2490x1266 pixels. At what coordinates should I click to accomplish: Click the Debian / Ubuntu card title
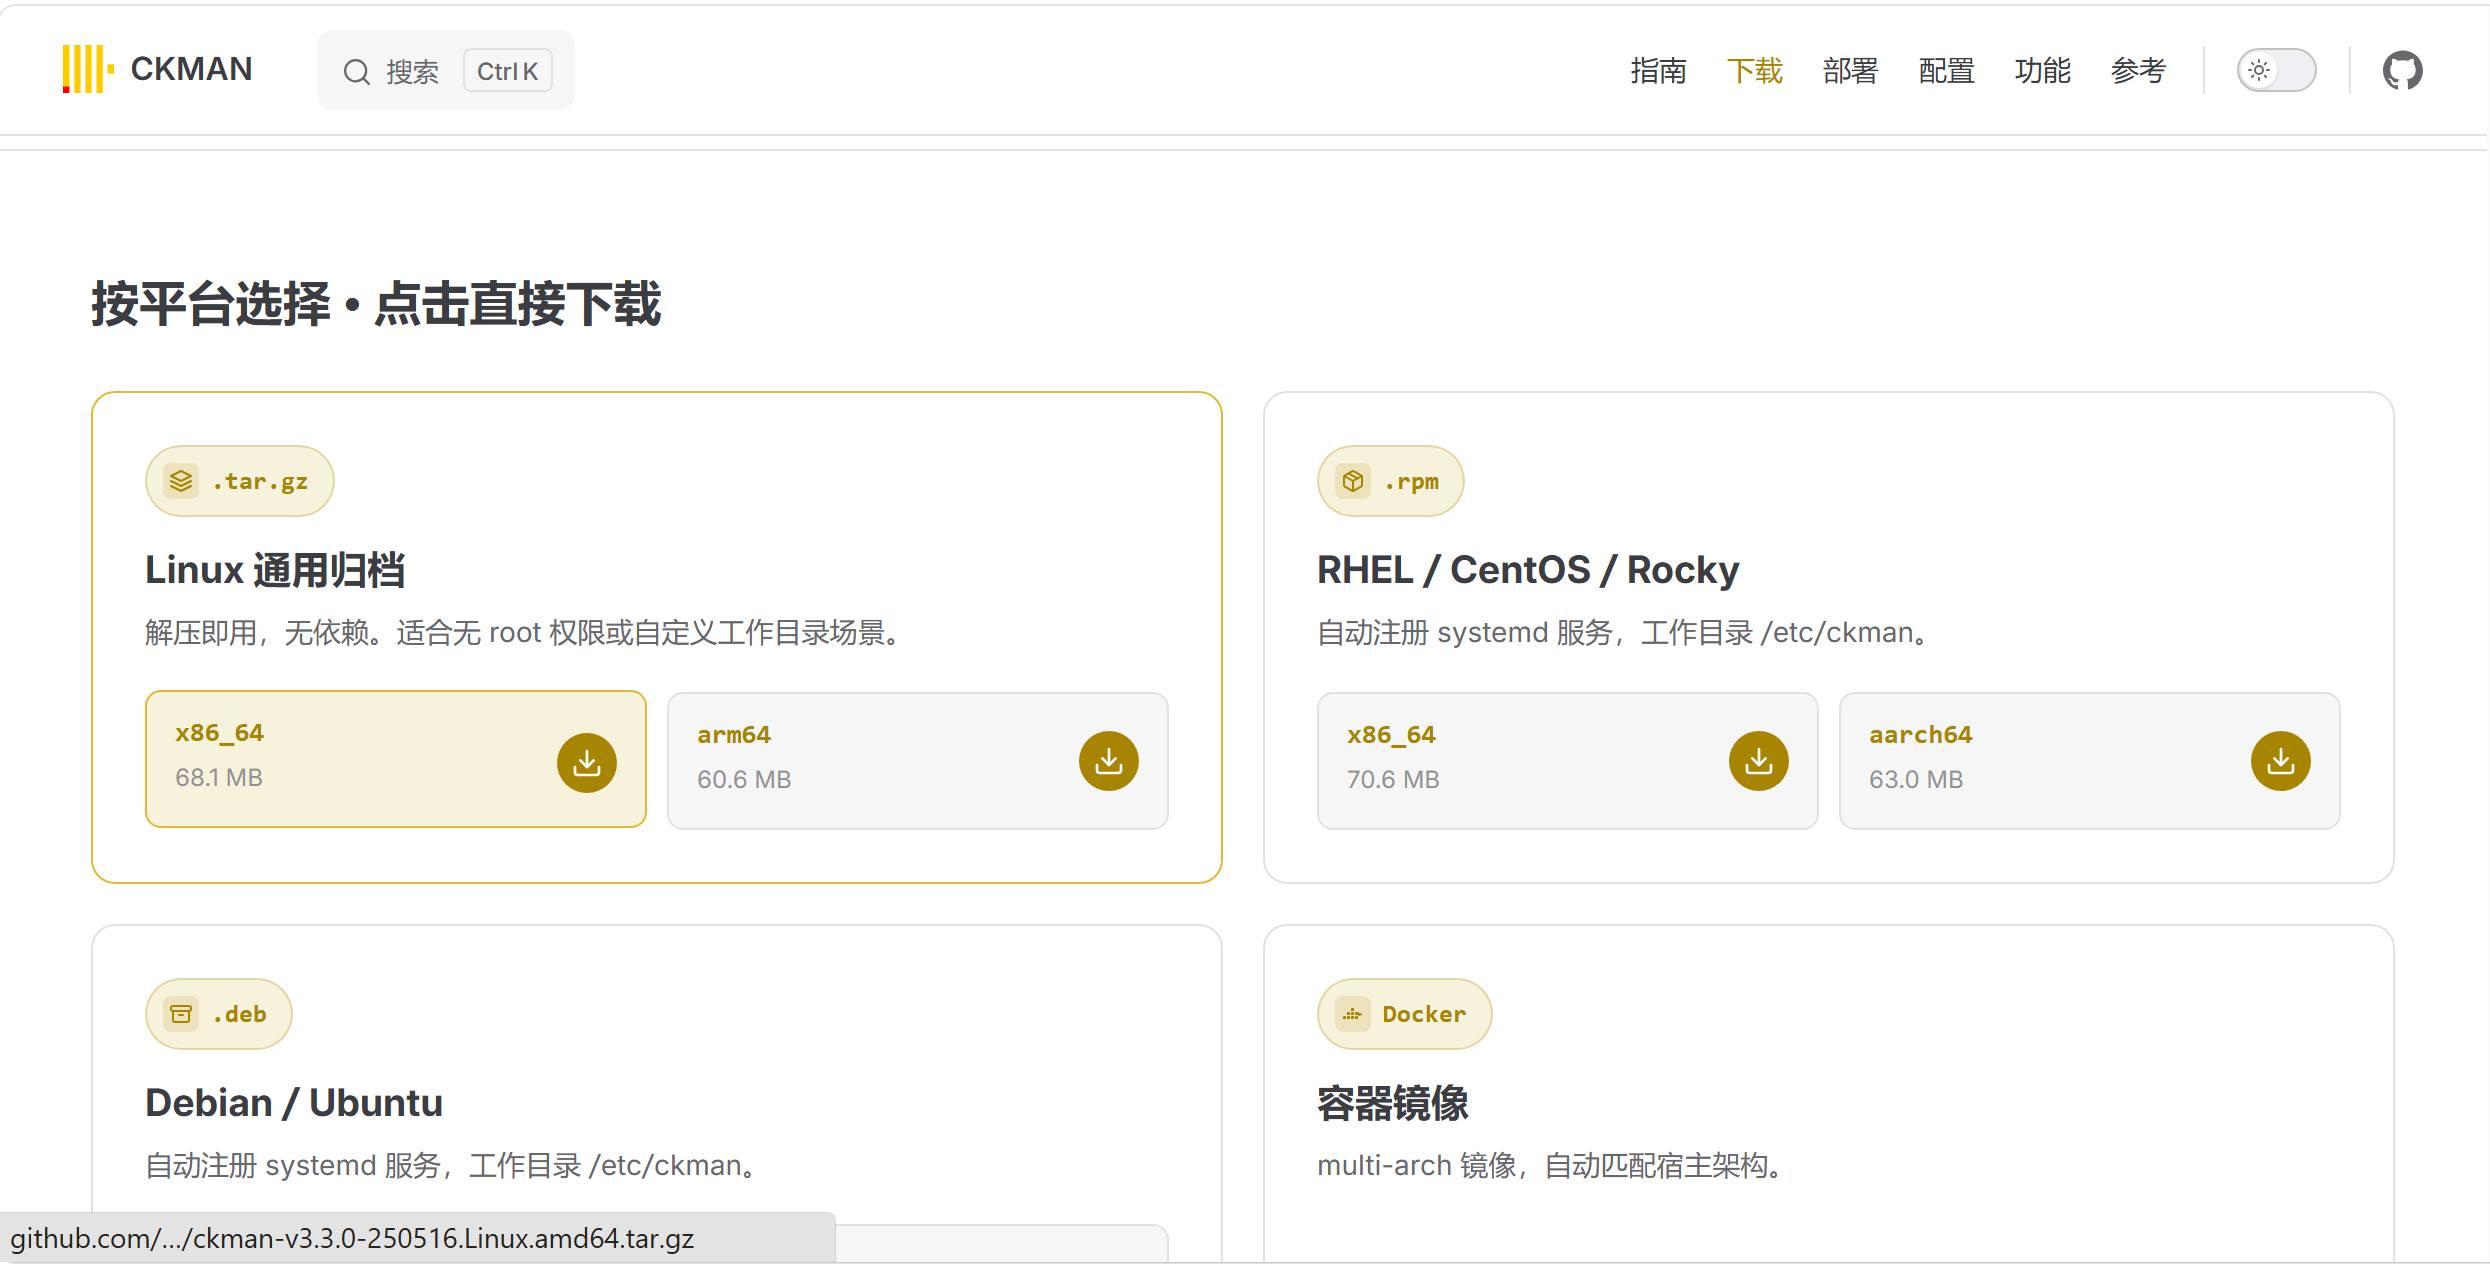[294, 1103]
